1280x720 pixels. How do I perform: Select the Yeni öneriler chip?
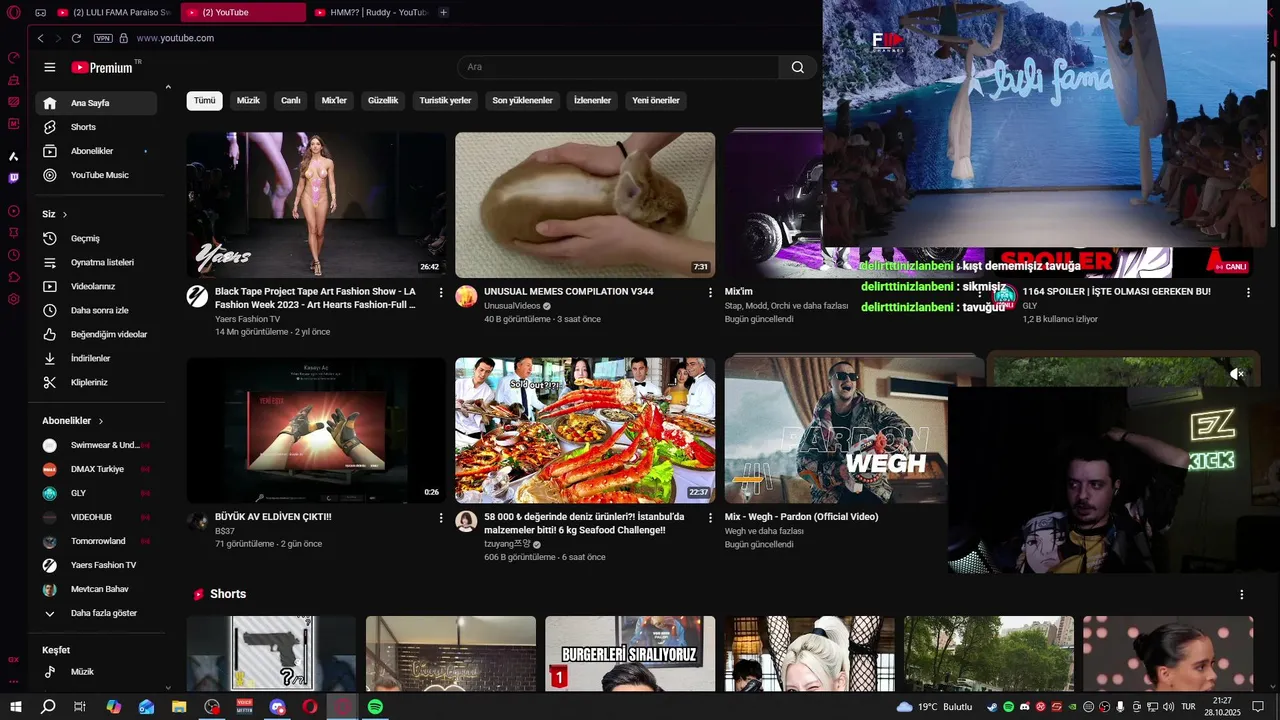click(656, 100)
